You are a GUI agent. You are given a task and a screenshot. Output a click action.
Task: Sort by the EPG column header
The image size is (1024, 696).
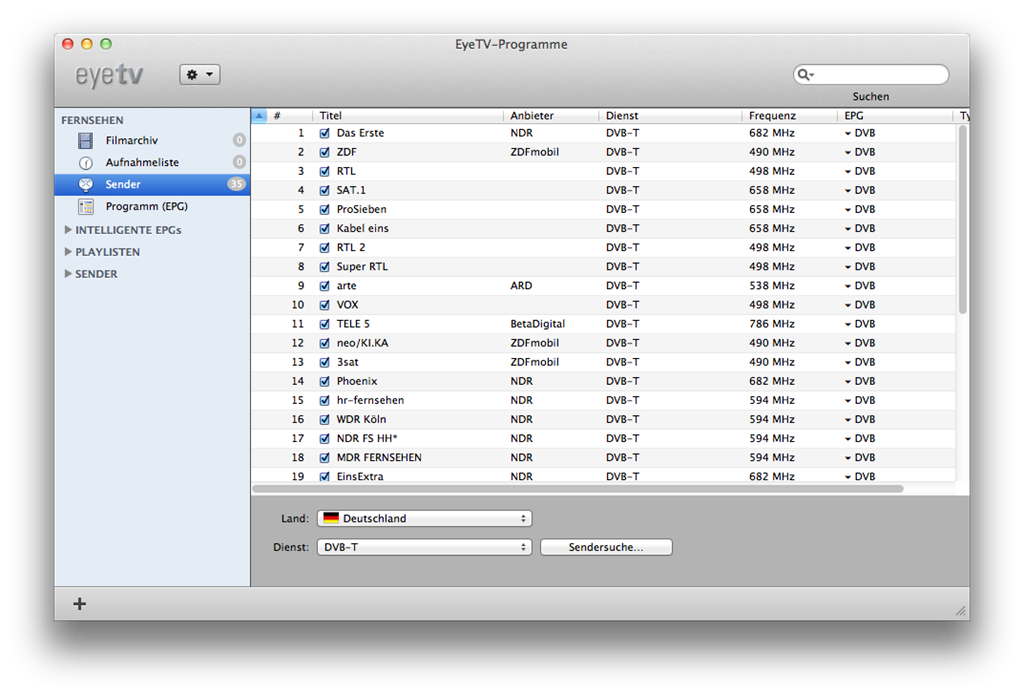tap(895, 116)
